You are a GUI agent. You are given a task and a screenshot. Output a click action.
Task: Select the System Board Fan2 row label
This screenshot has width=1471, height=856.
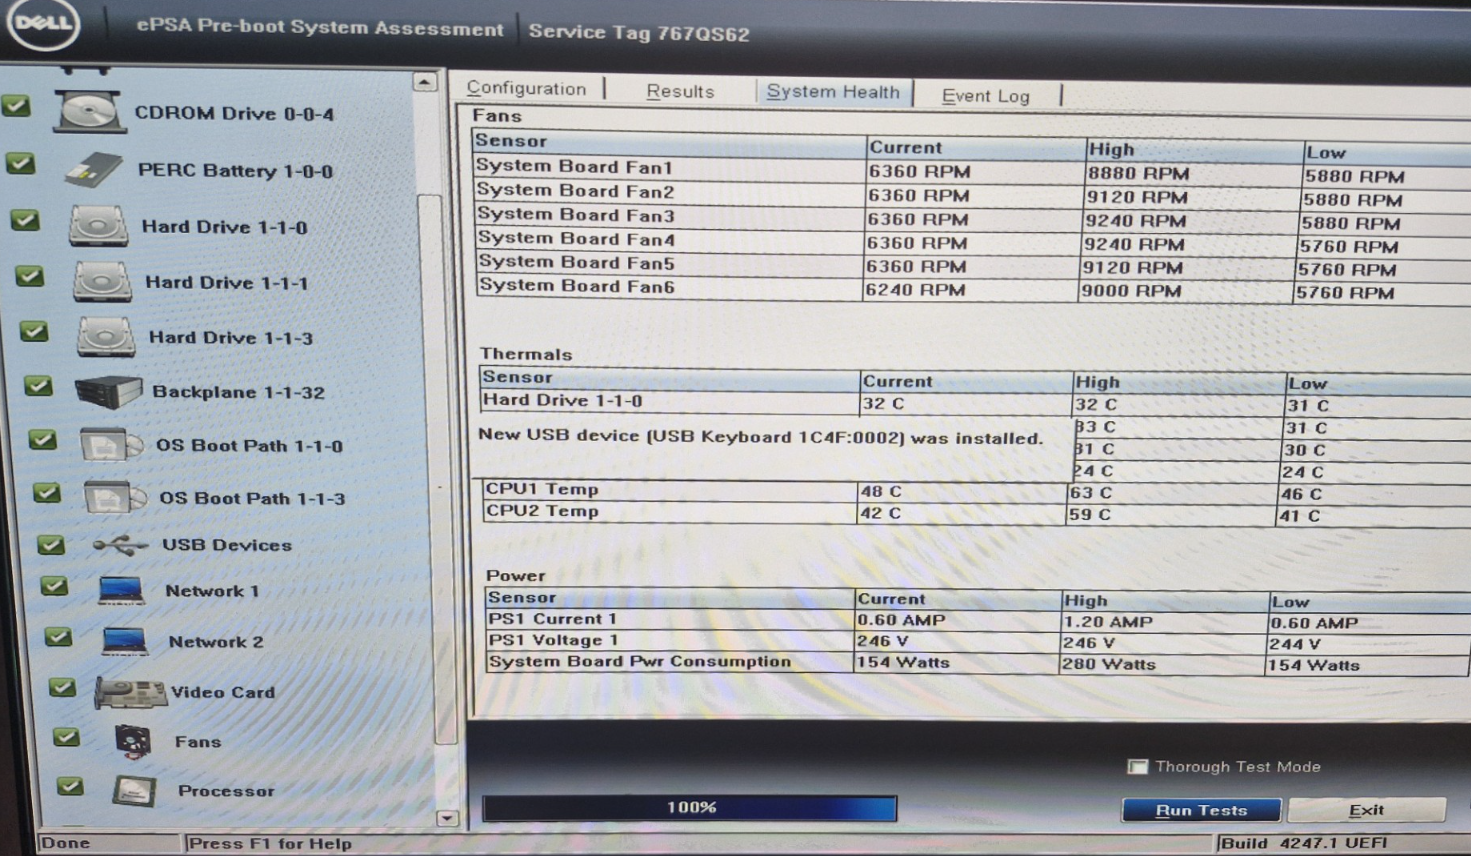(x=575, y=190)
